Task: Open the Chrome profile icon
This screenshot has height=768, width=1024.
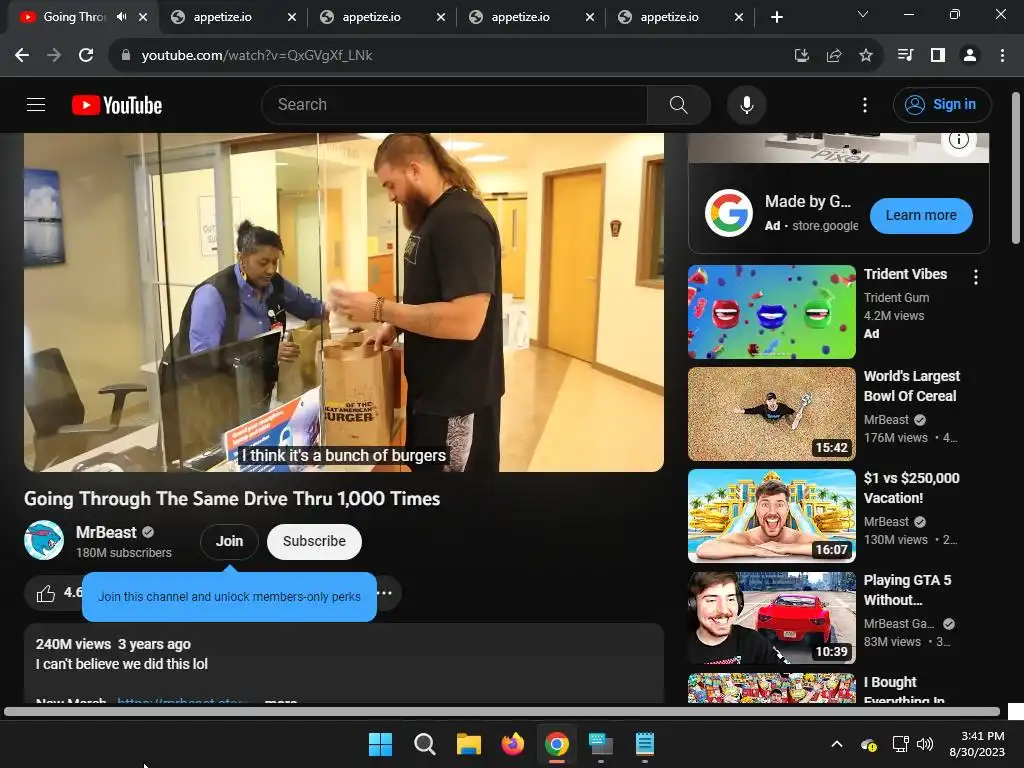Action: (x=970, y=56)
